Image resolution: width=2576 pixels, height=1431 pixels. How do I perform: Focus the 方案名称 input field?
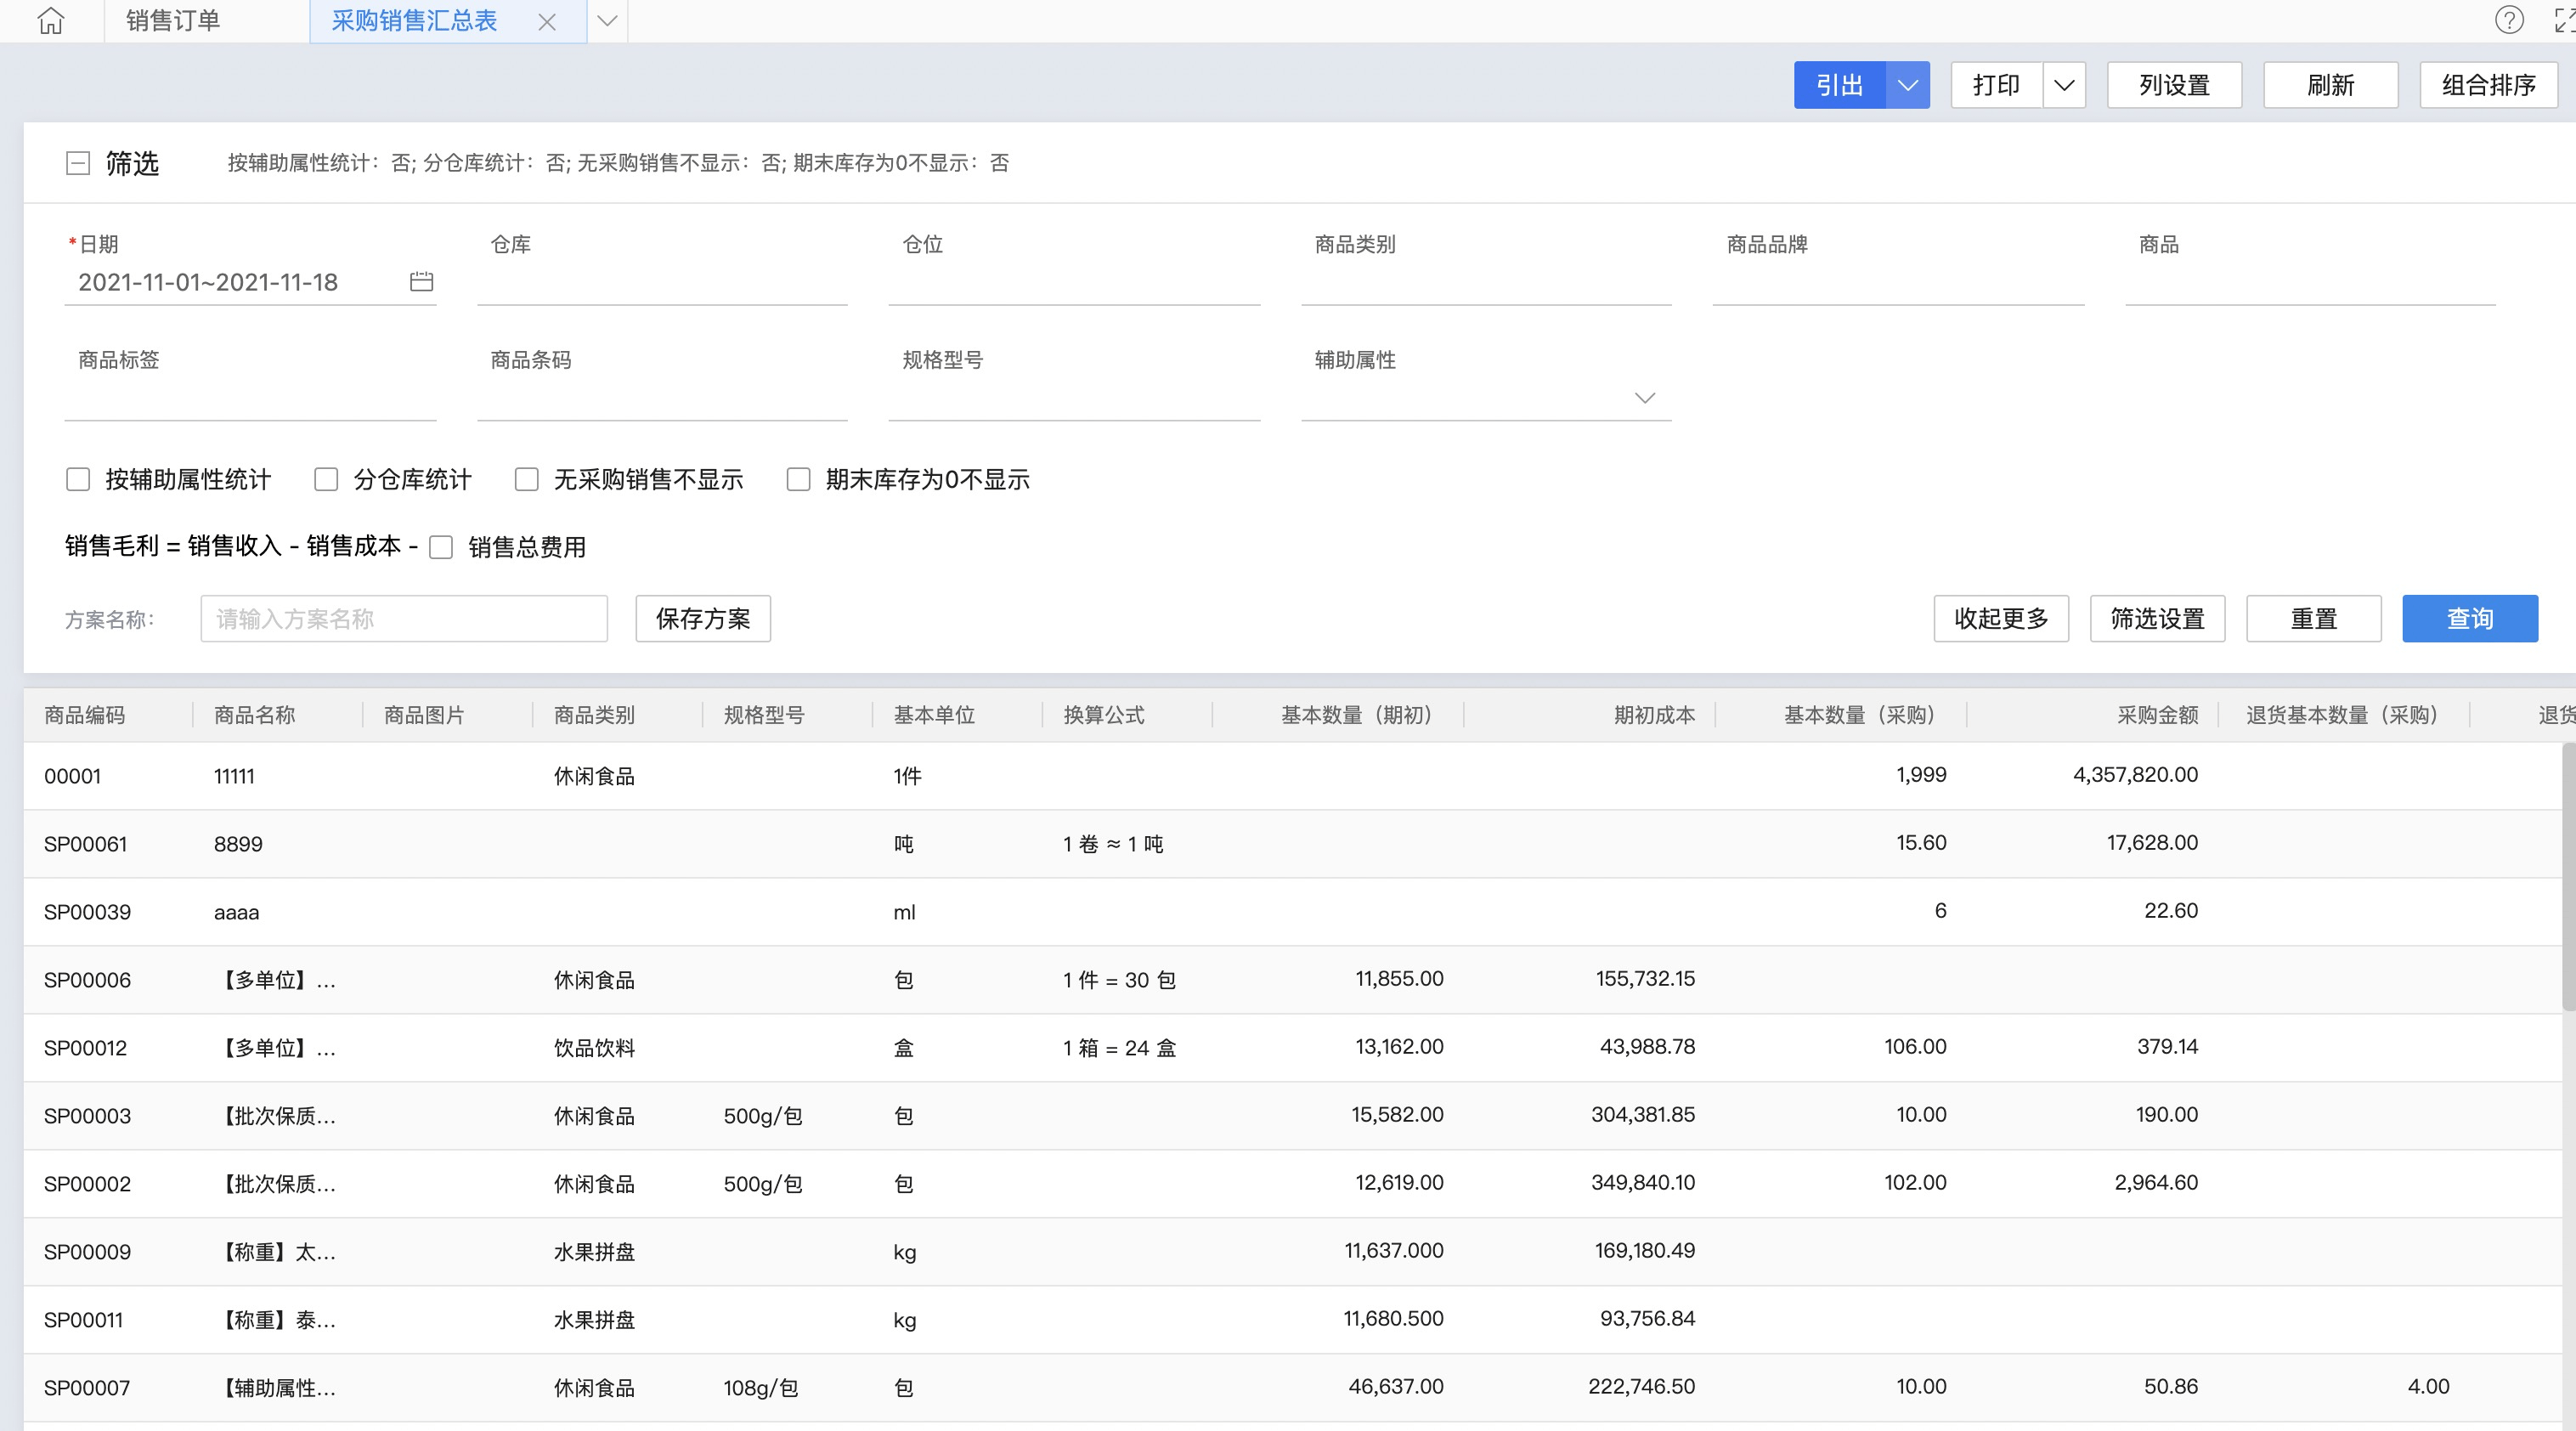click(403, 619)
